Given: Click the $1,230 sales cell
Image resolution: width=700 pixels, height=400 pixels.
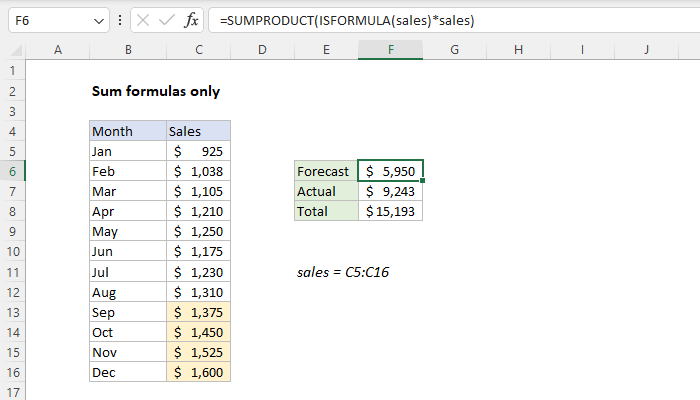Looking at the screenshot, I should click(199, 272).
